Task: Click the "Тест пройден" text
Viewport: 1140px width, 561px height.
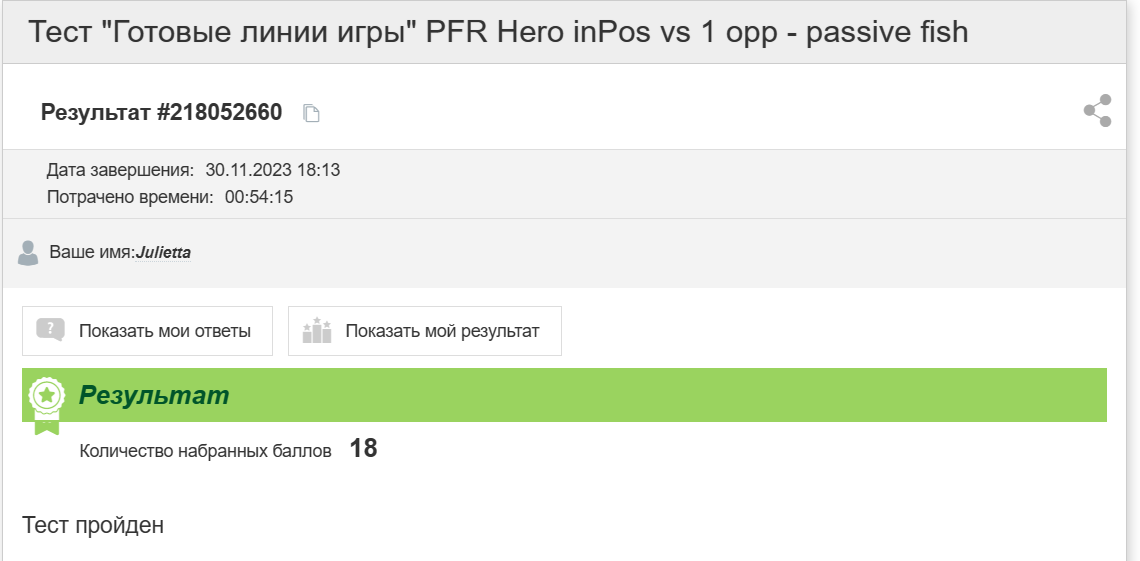Action: pos(93,525)
